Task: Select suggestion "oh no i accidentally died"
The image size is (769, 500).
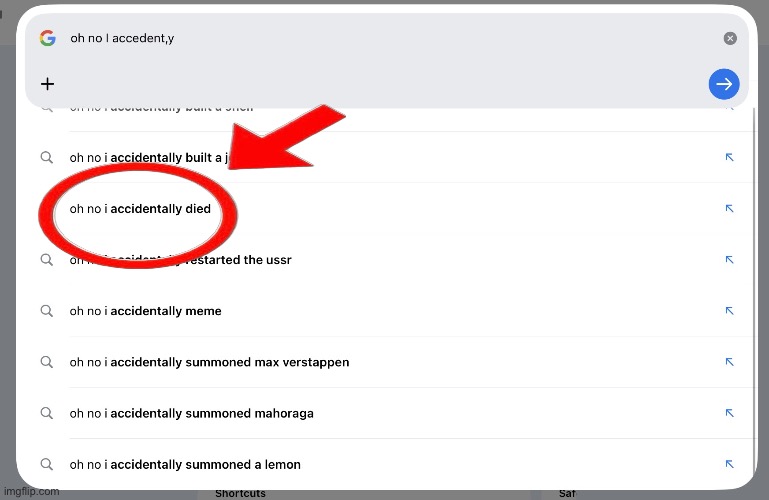Action: pos(140,209)
